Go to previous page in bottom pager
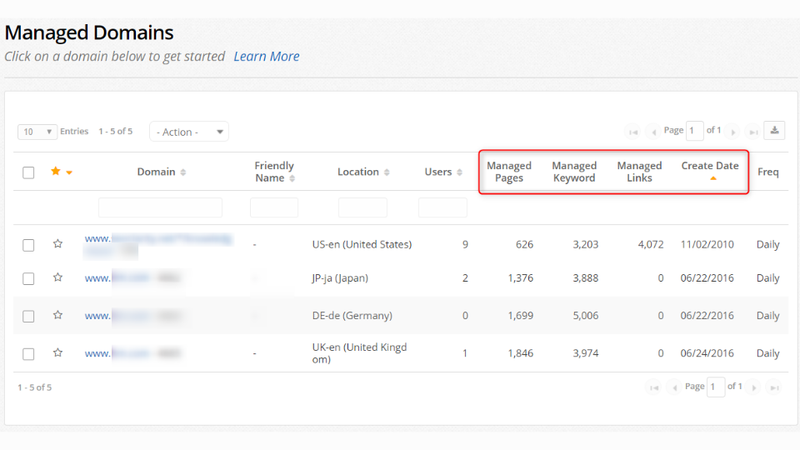 pos(674,388)
